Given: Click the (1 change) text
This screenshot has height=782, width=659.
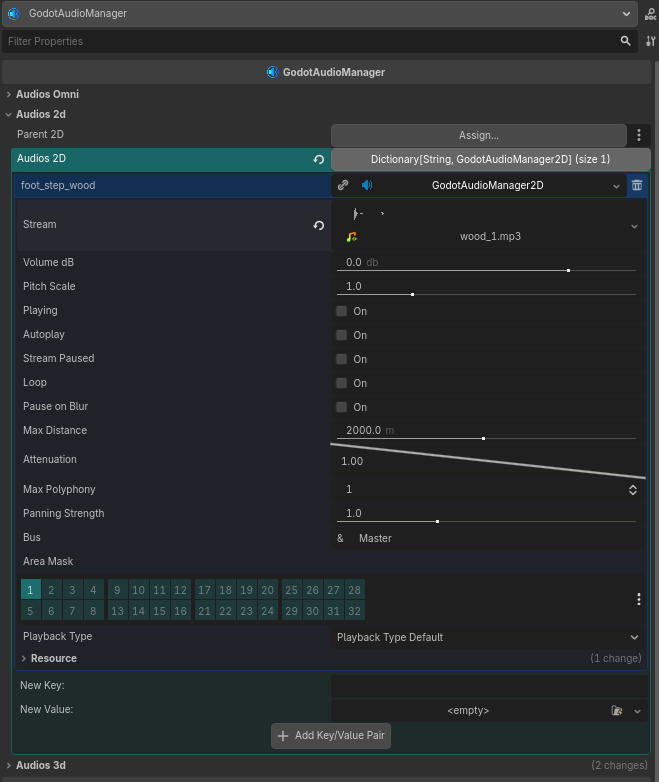Looking at the screenshot, I should (x=616, y=658).
